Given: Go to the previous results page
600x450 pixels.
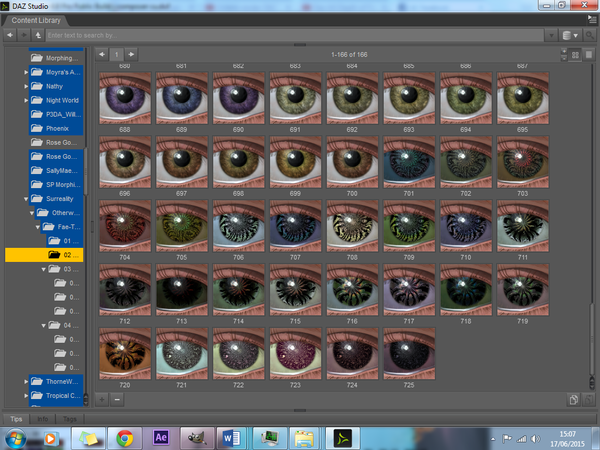Looking at the screenshot, I should point(102,54).
